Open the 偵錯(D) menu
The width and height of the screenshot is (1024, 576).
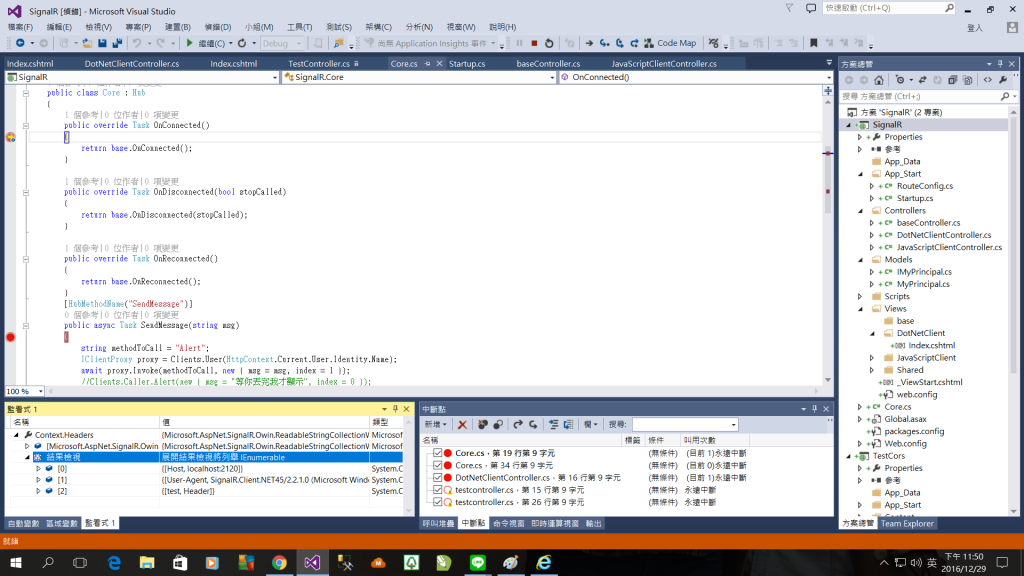point(218,27)
